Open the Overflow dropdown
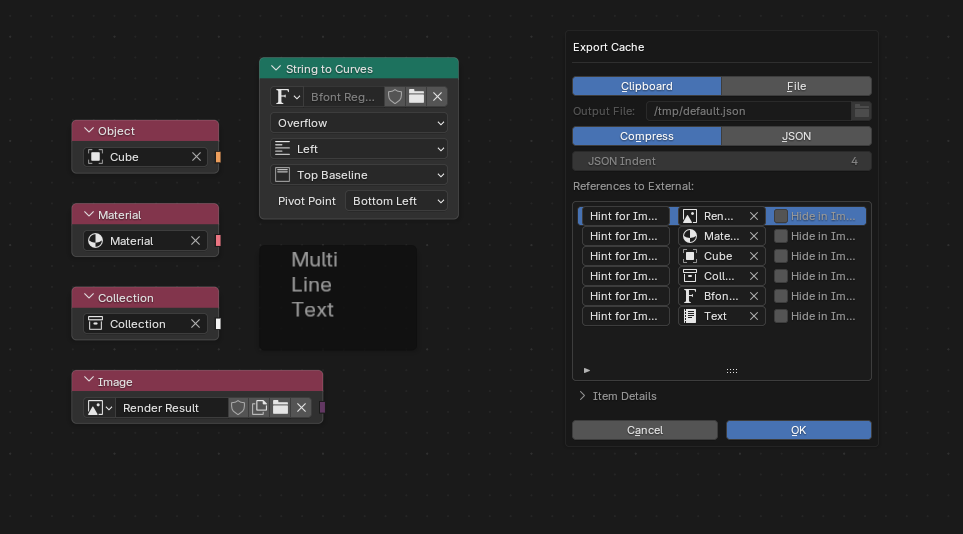The height and width of the screenshot is (534, 963). tap(359, 123)
